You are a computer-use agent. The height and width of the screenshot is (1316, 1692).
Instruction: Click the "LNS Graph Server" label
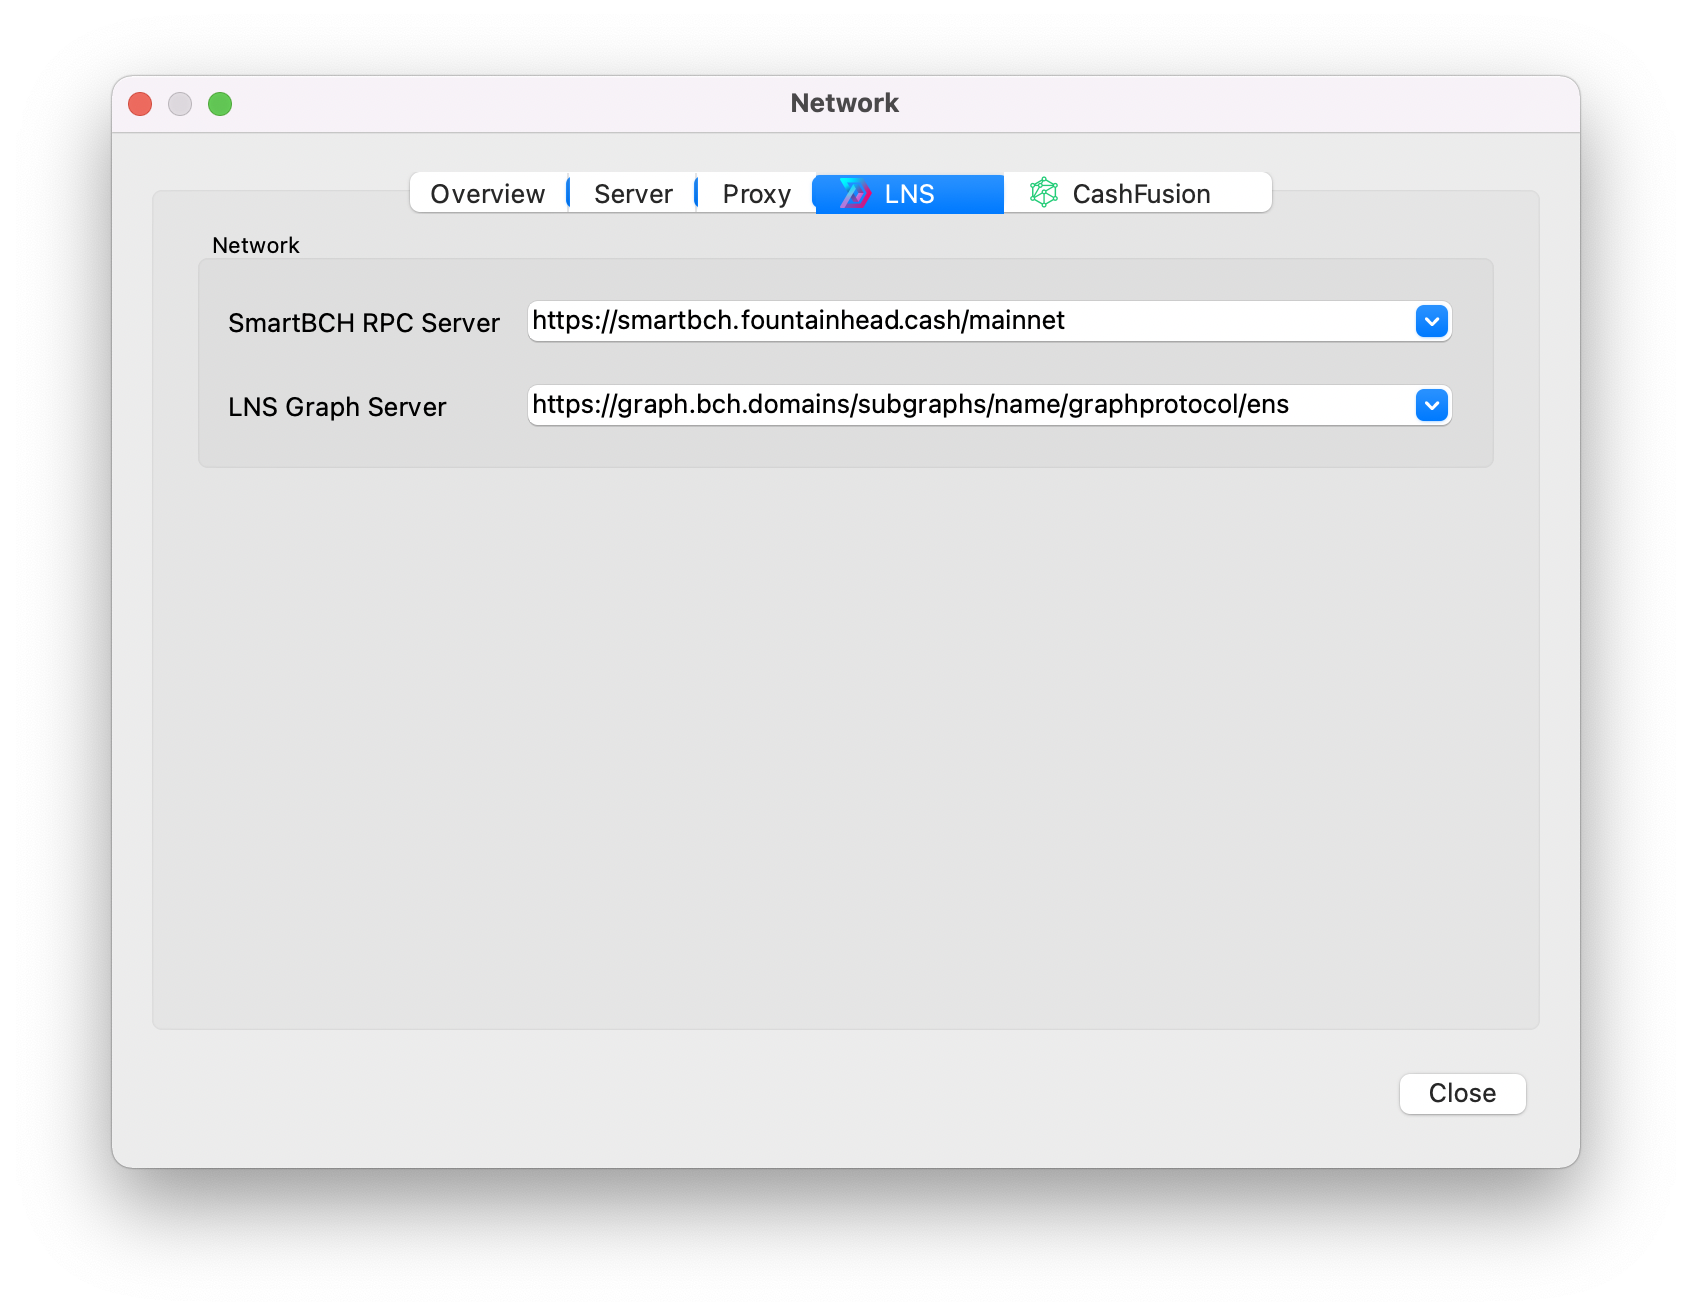pyautogui.click(x=337, y=407)
